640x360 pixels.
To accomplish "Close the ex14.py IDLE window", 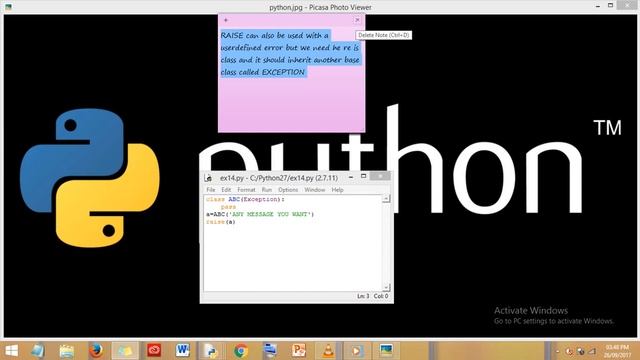I will pos(380,176).
